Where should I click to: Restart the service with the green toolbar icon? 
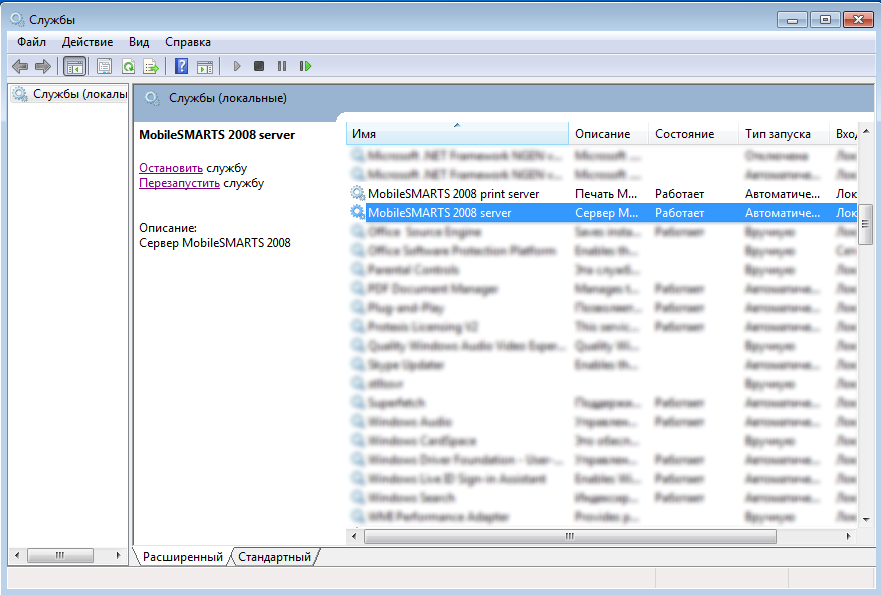[305, 66]
